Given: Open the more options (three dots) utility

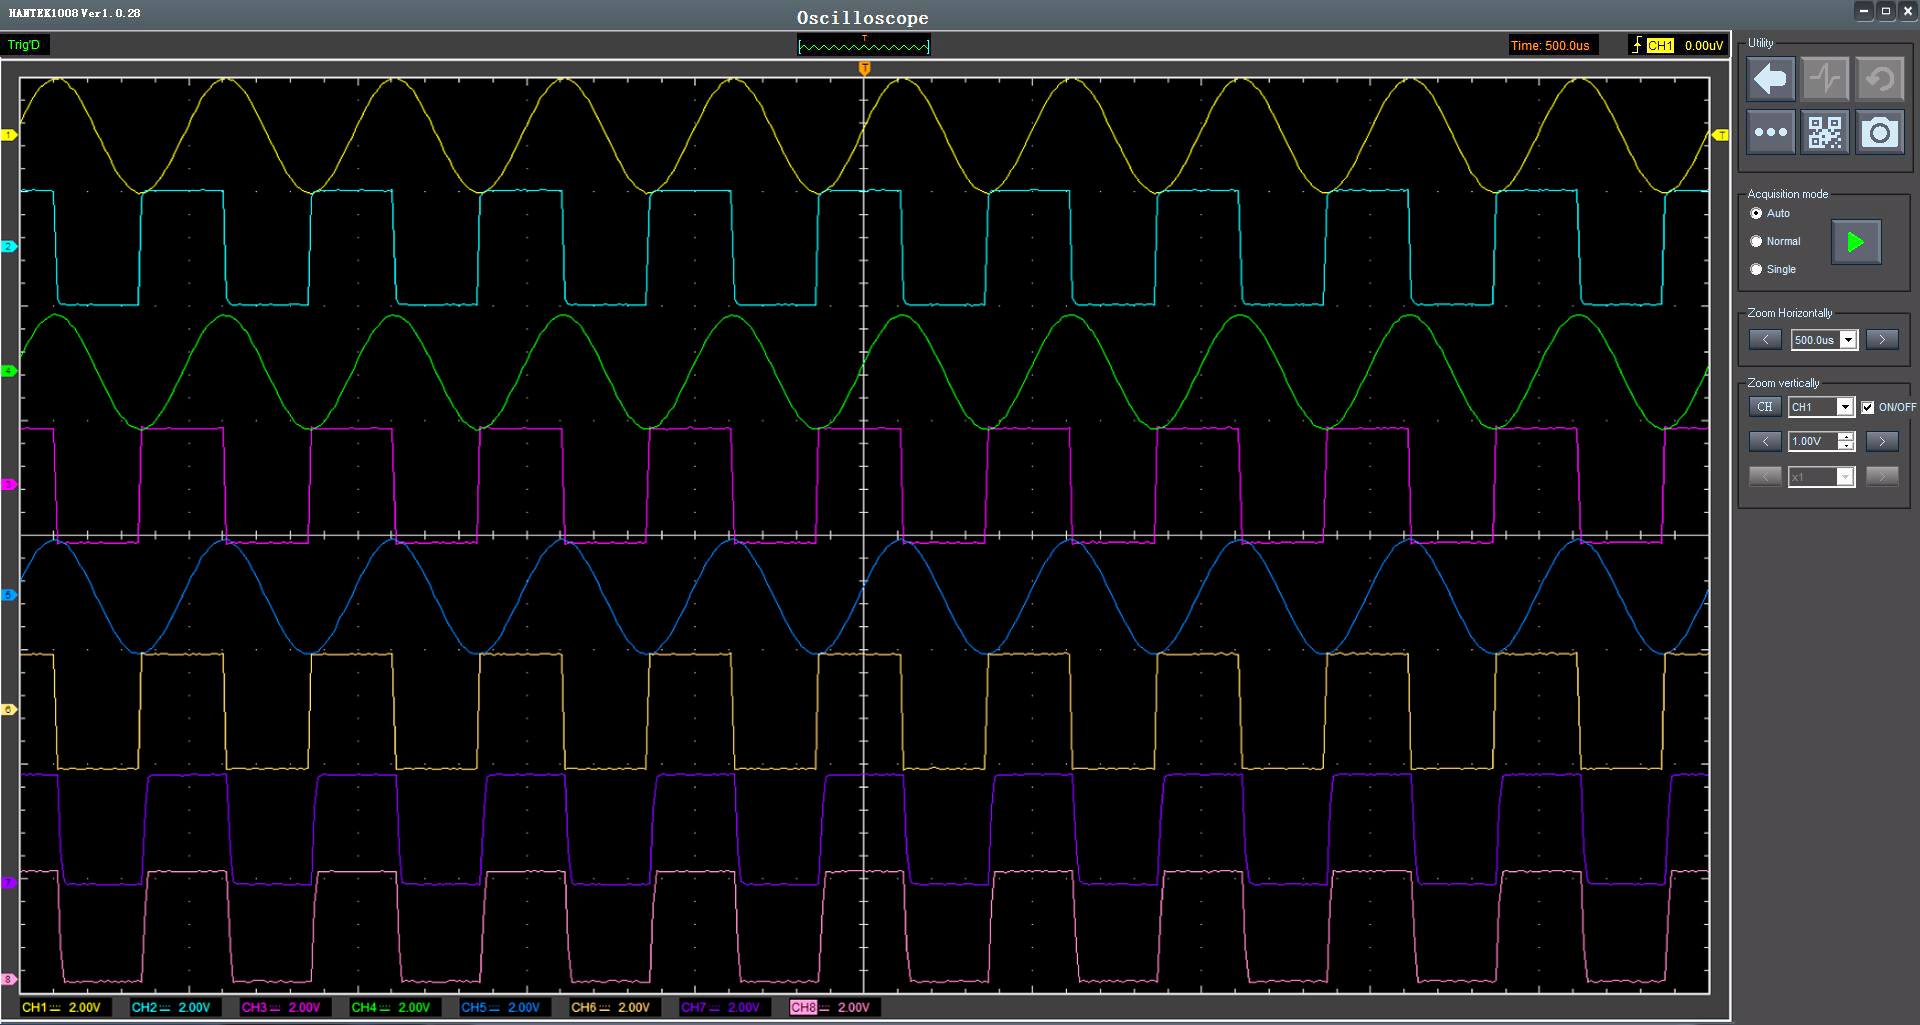Looking at the screenshot, I should click(x=1770, y=132).
